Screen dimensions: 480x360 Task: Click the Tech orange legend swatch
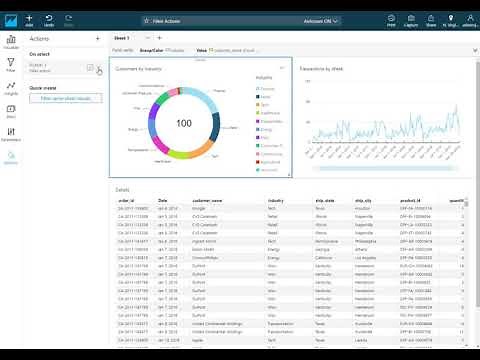click(258, 105)
